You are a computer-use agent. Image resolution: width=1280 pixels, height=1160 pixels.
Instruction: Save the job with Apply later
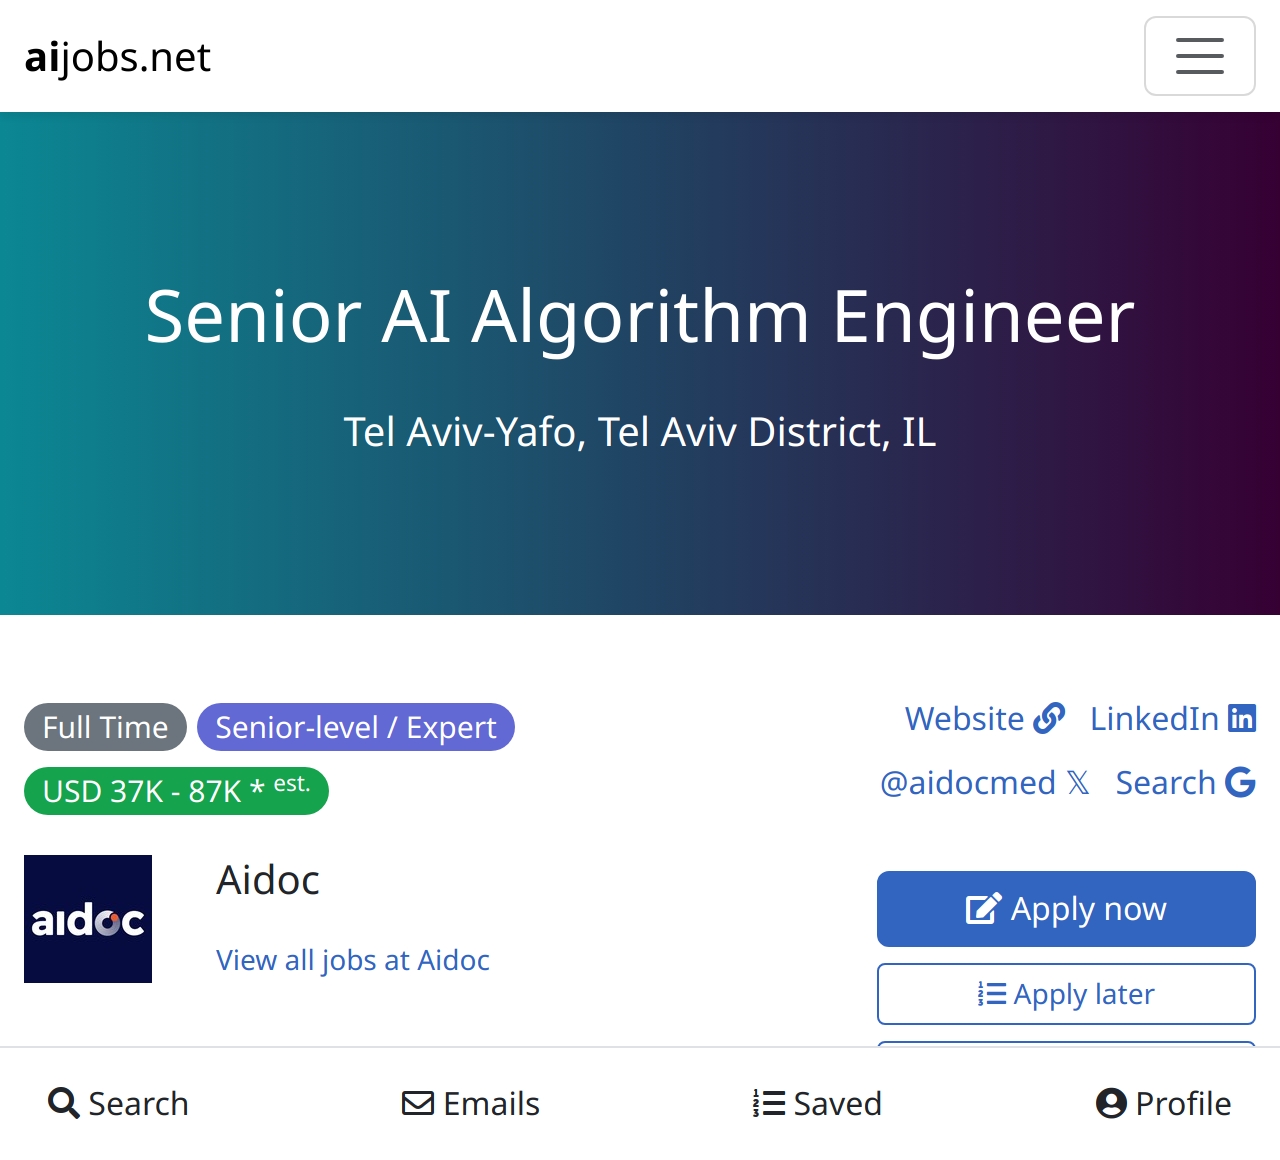[1066, 994]
